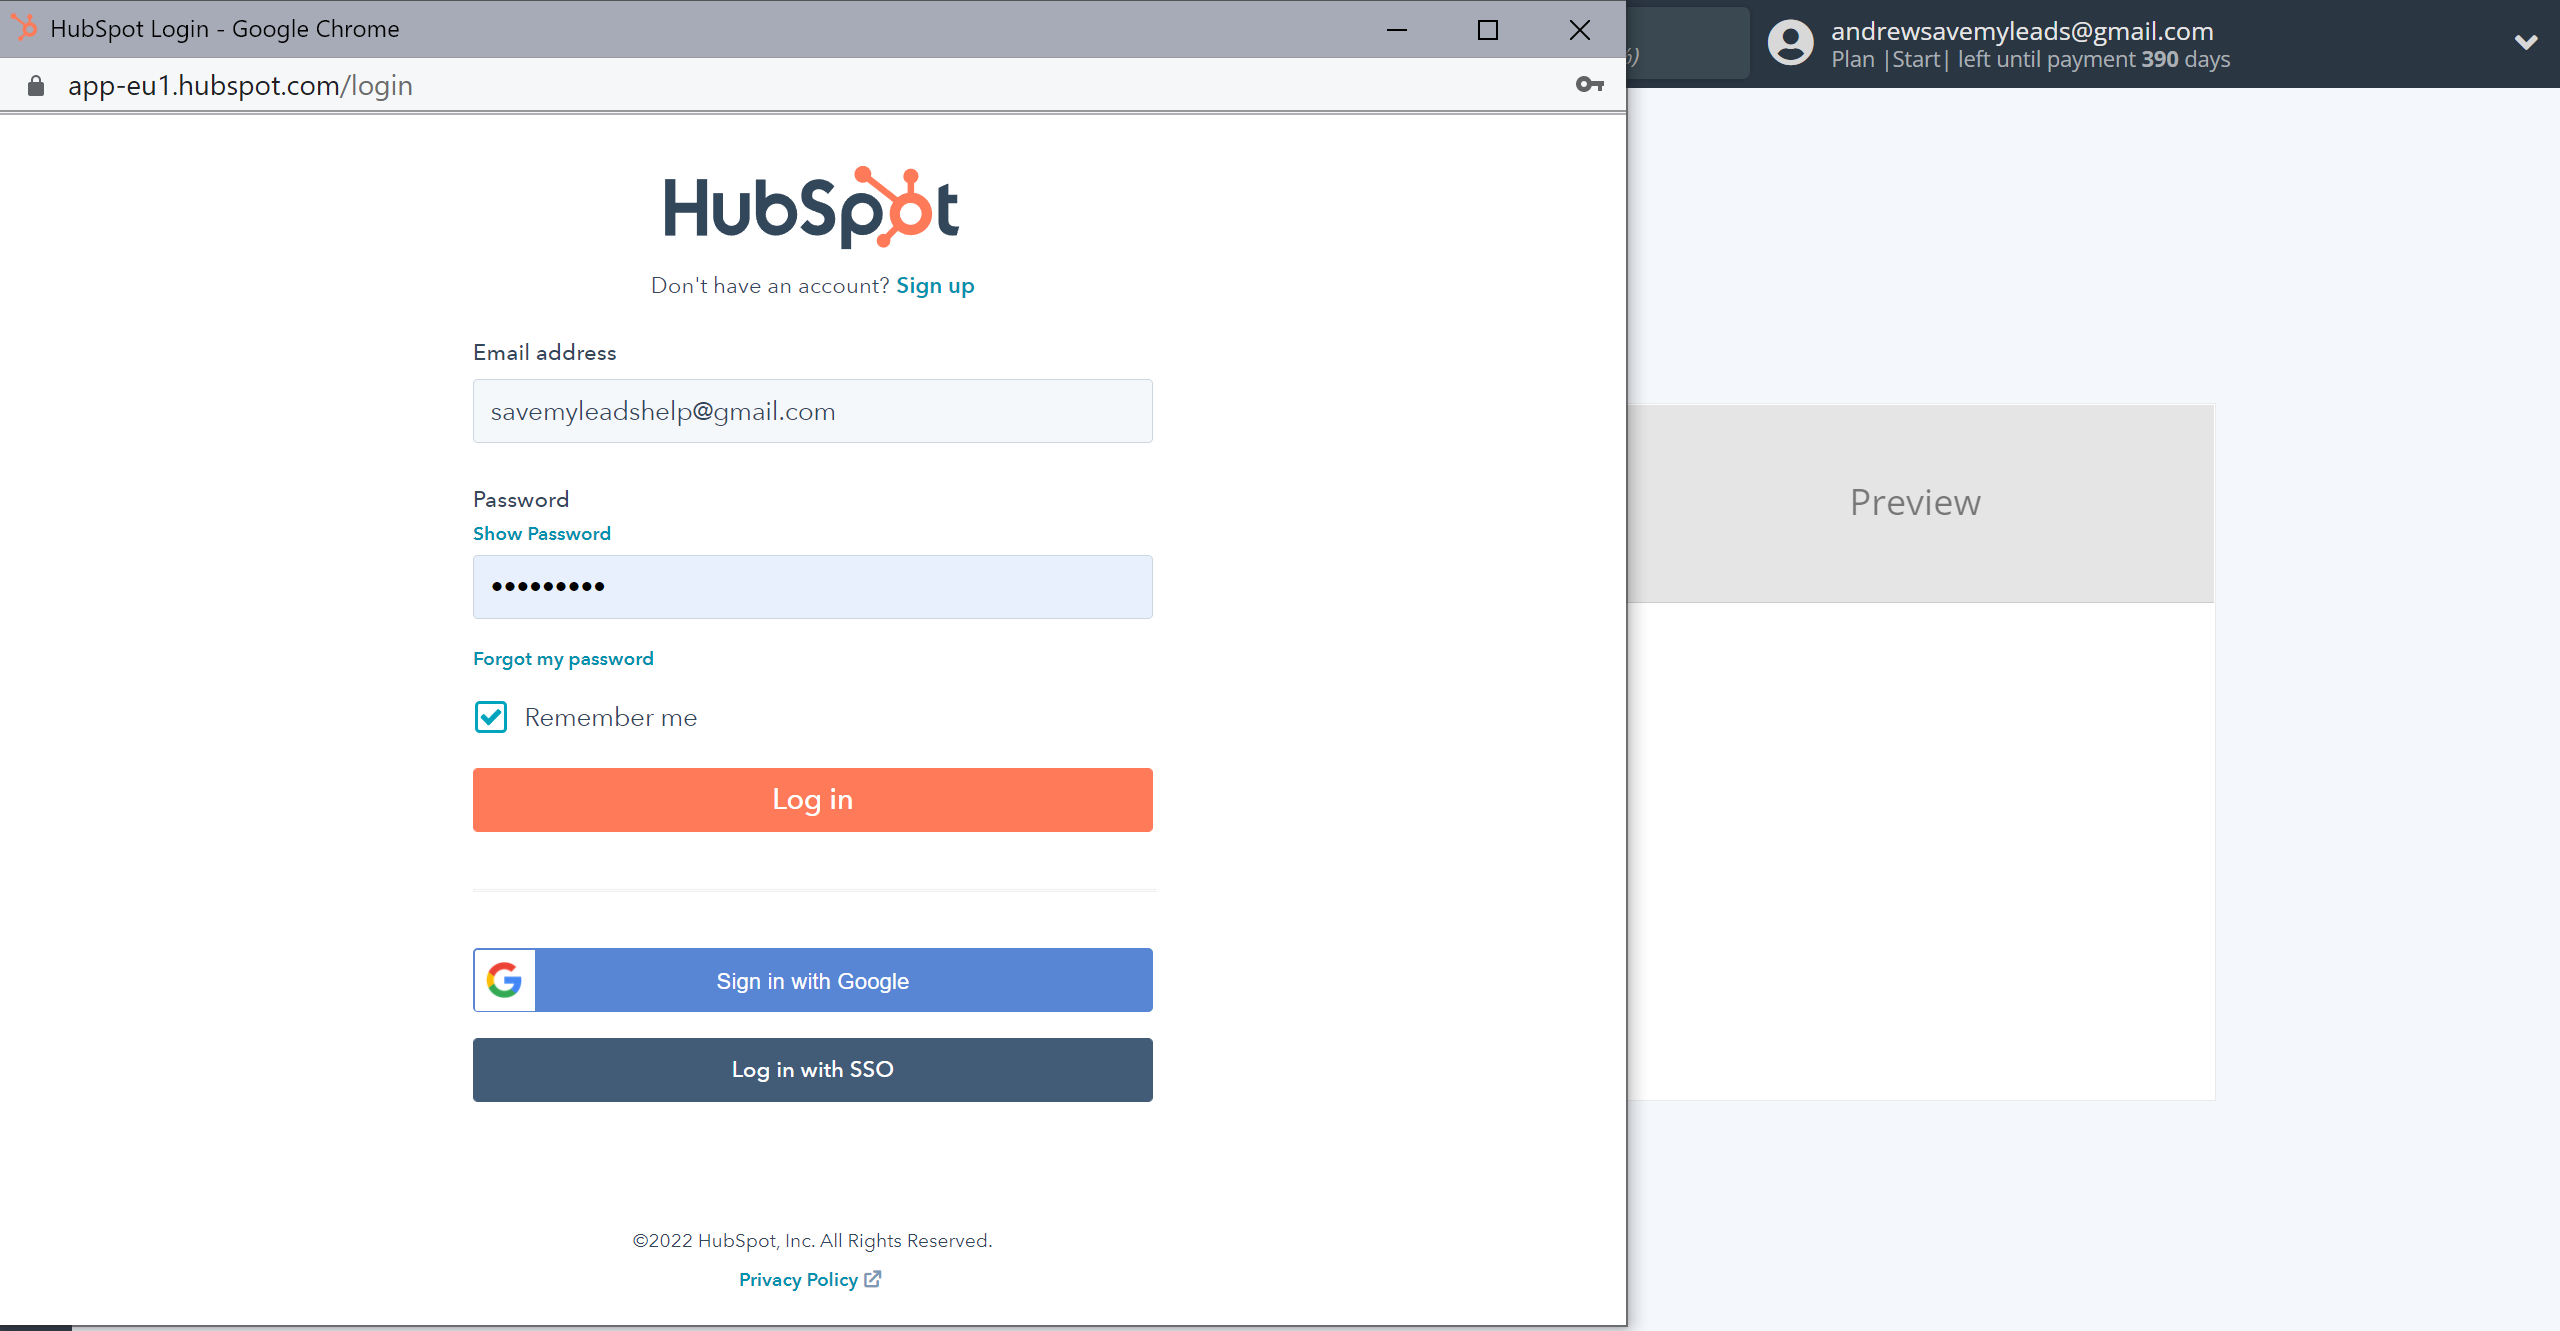Close the HubSpot Login window
This screenshot has width=2560, height=1331.
(1580, 30)
